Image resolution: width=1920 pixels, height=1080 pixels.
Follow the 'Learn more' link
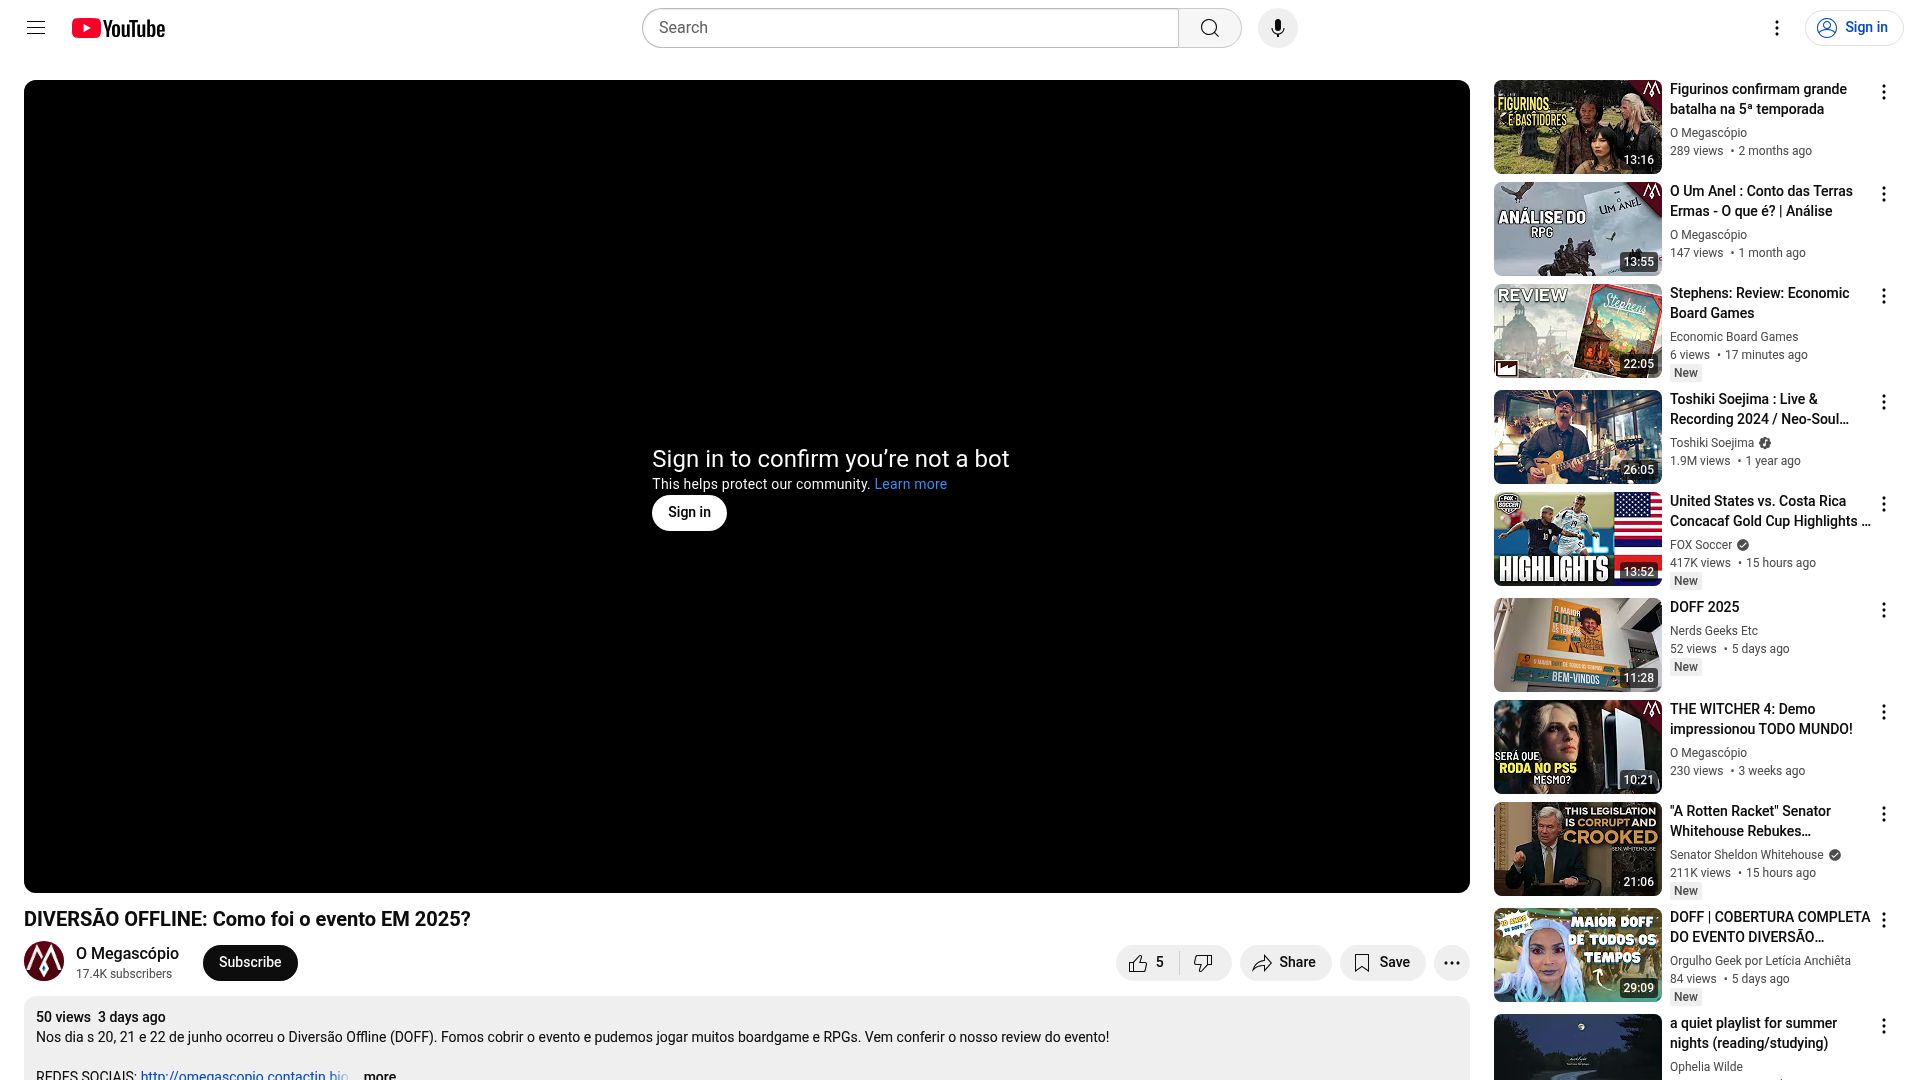click(x=910, y=484)
